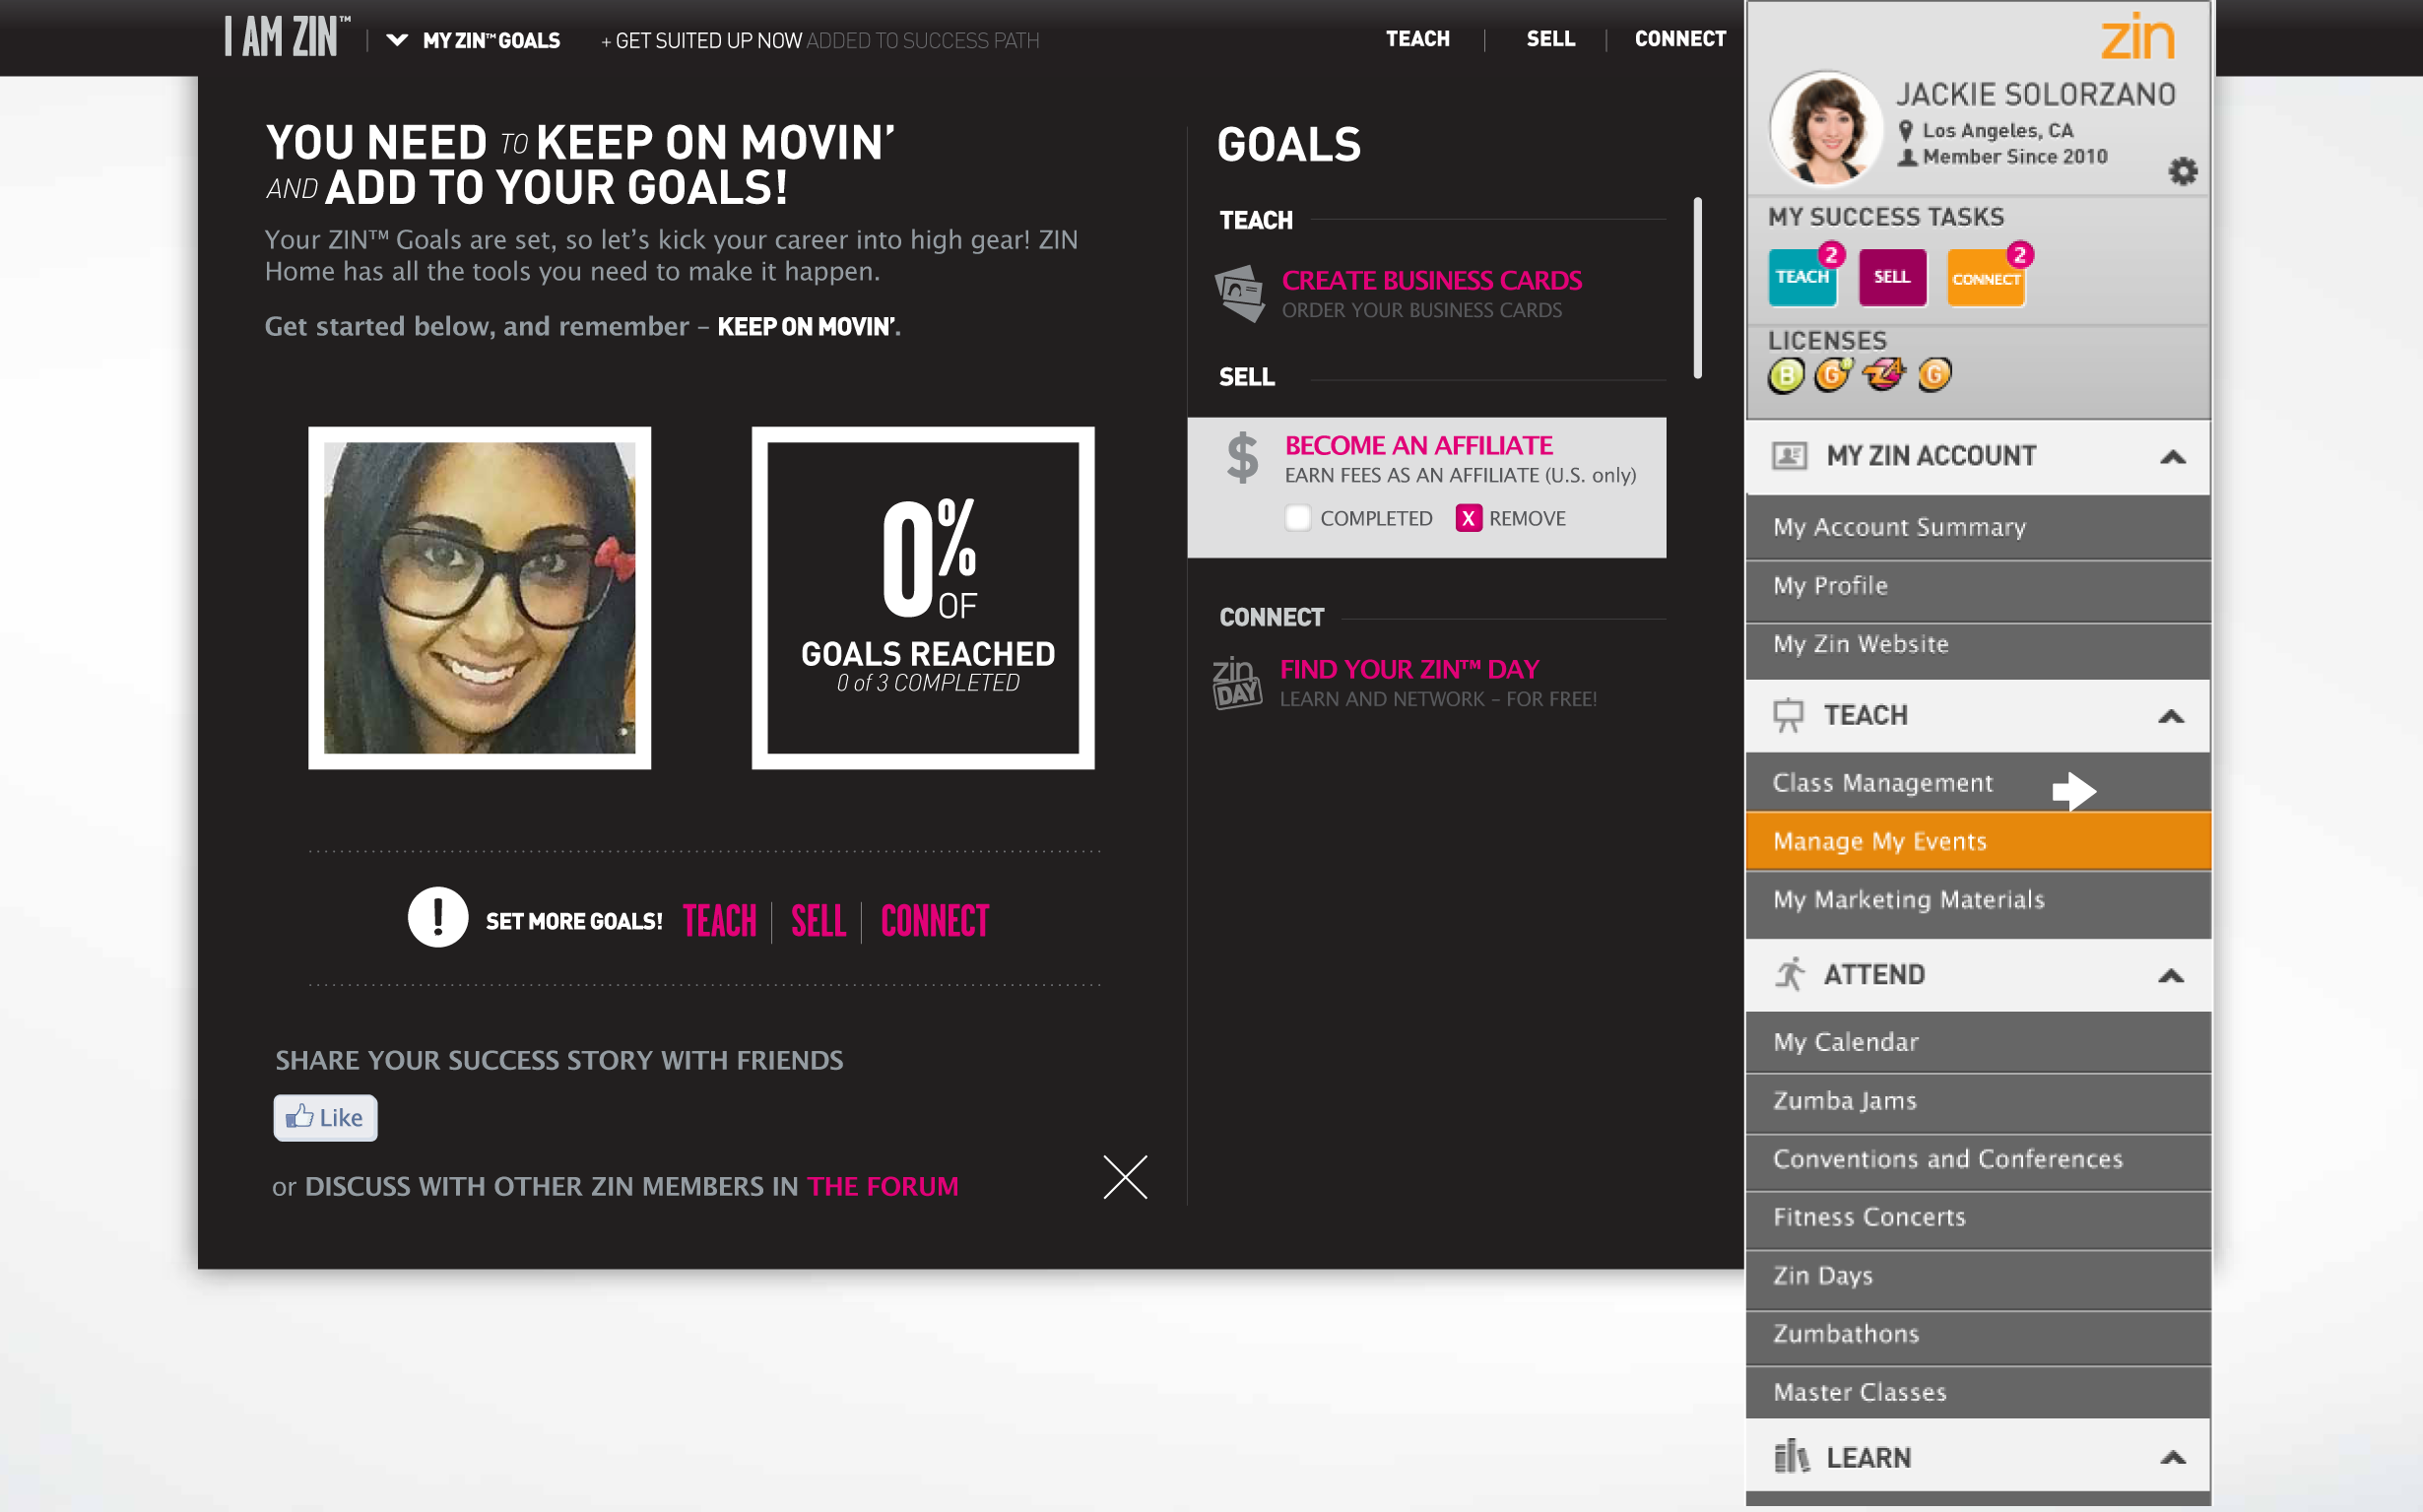Set more TEACH goals link
Screen dimensions: 2423x1512
(x=719, y=921)
